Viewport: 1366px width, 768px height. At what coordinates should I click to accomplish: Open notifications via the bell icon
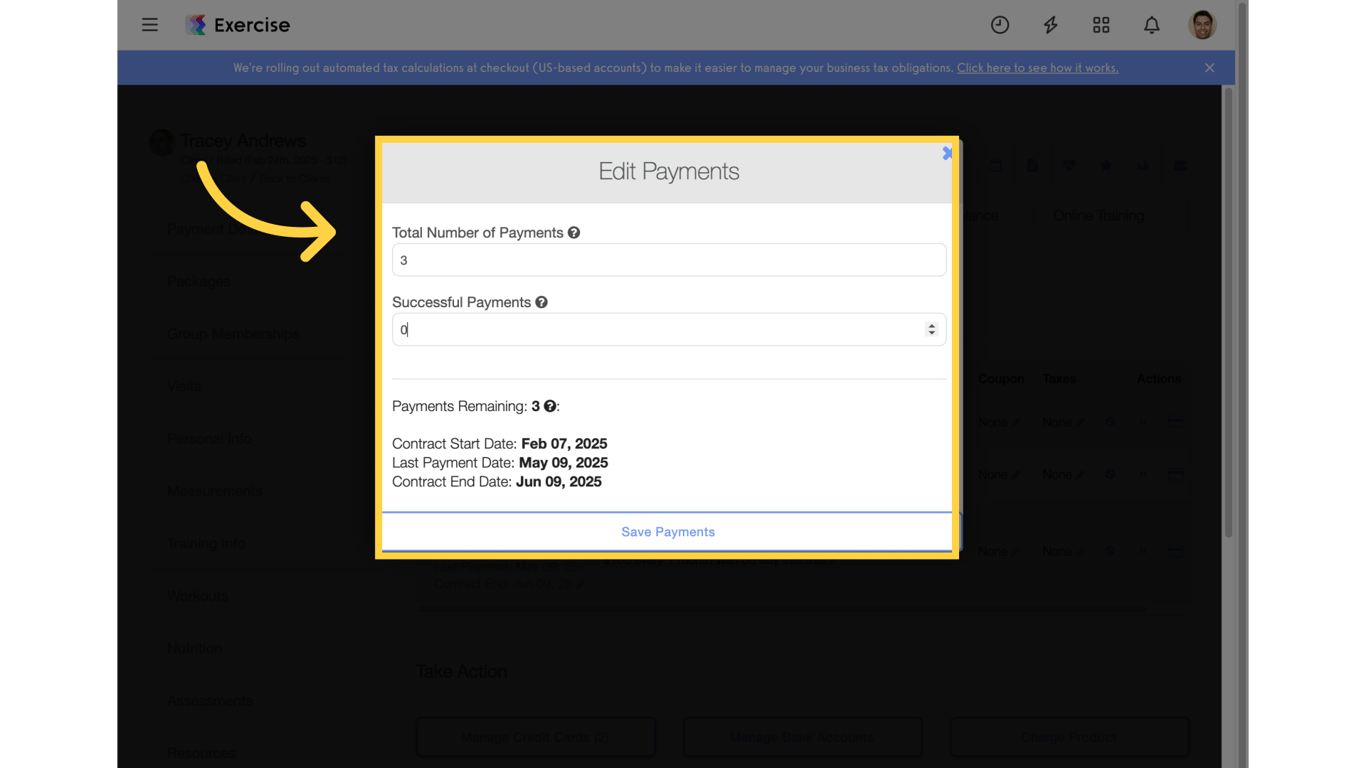(x=1151, y=25)
